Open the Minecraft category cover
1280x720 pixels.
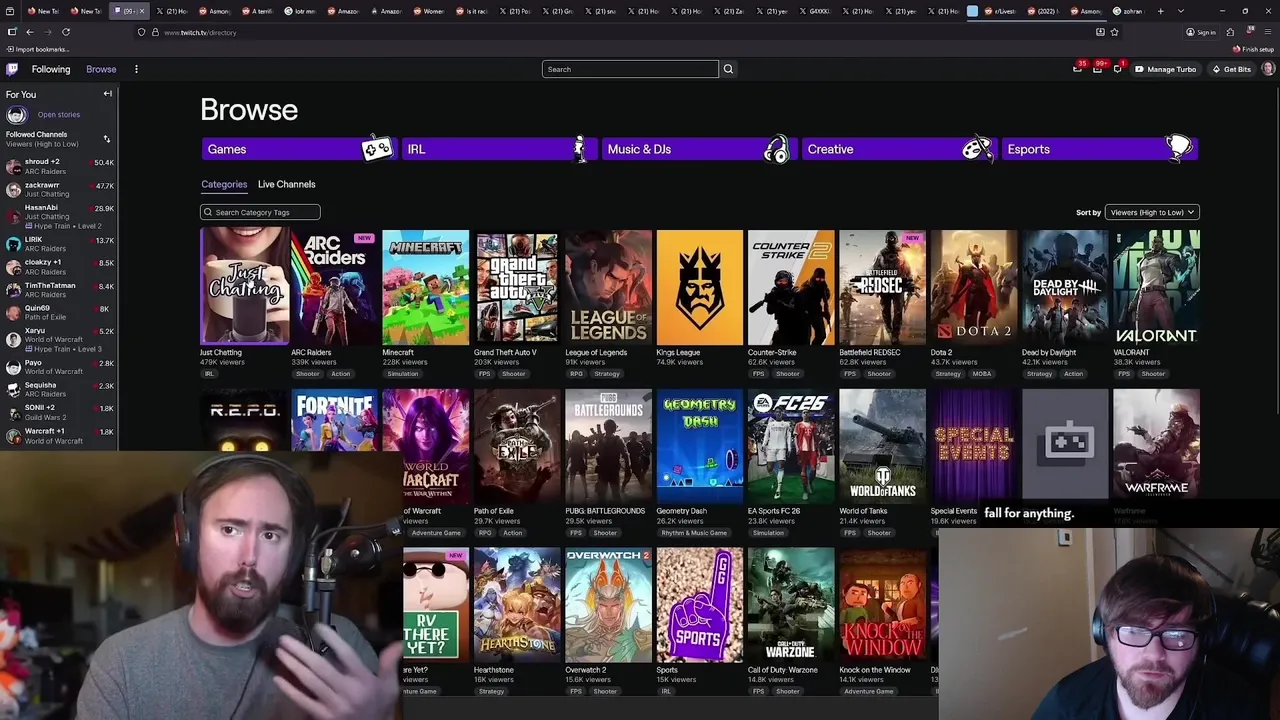tap(425, 288)
